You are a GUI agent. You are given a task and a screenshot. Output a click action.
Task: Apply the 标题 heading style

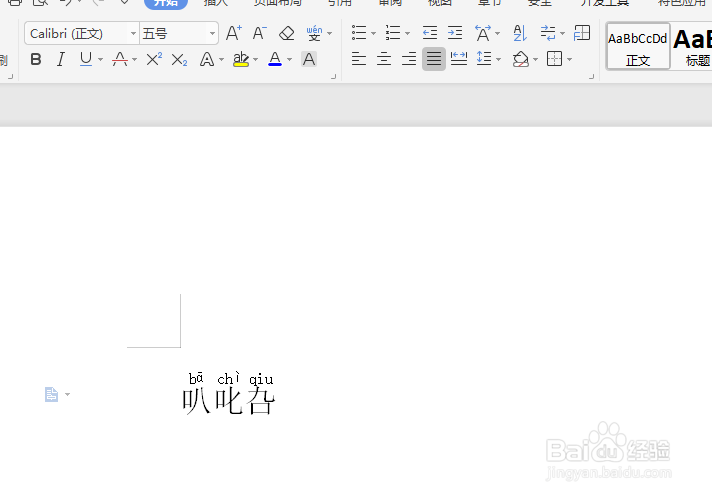tap(692, 46)
